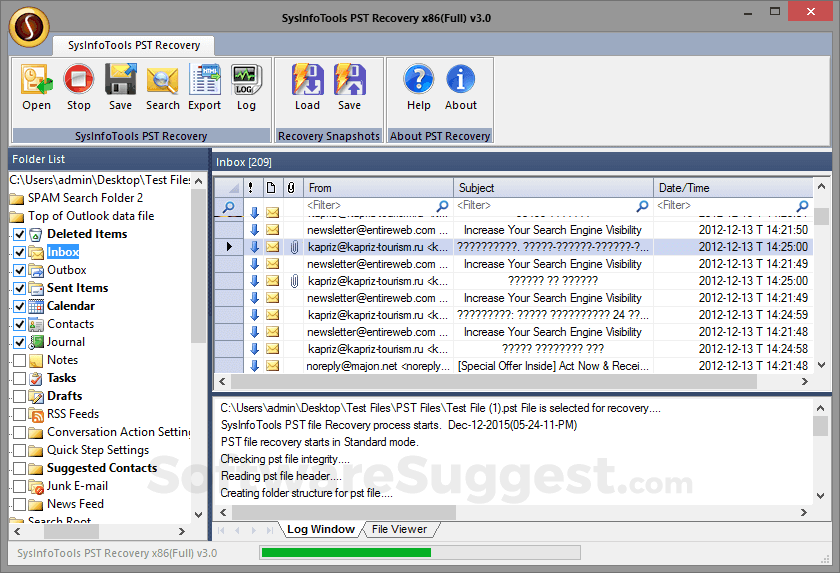Check the Junk E-mail folder checkbox
Image resolution: width=840 pixels, height=573 pixels.
(19, 486)
